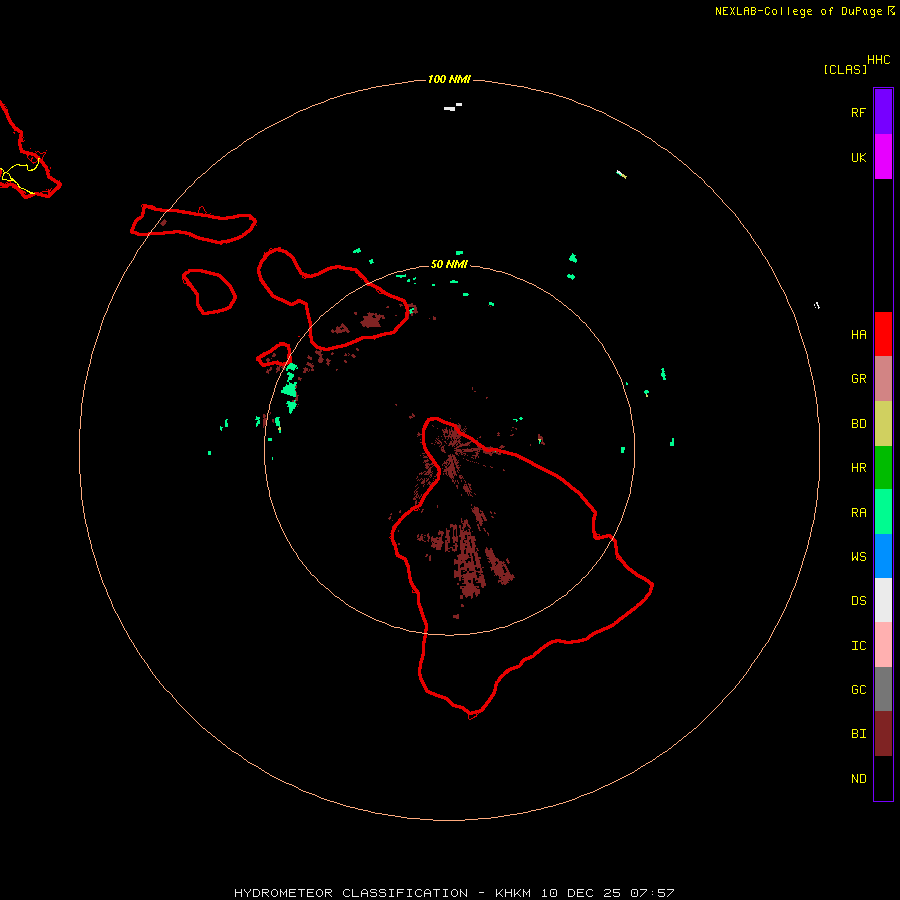Click the white echo patch below 100 NMI label
This screenshot has width=900, height=900.
tap(453, 107)
